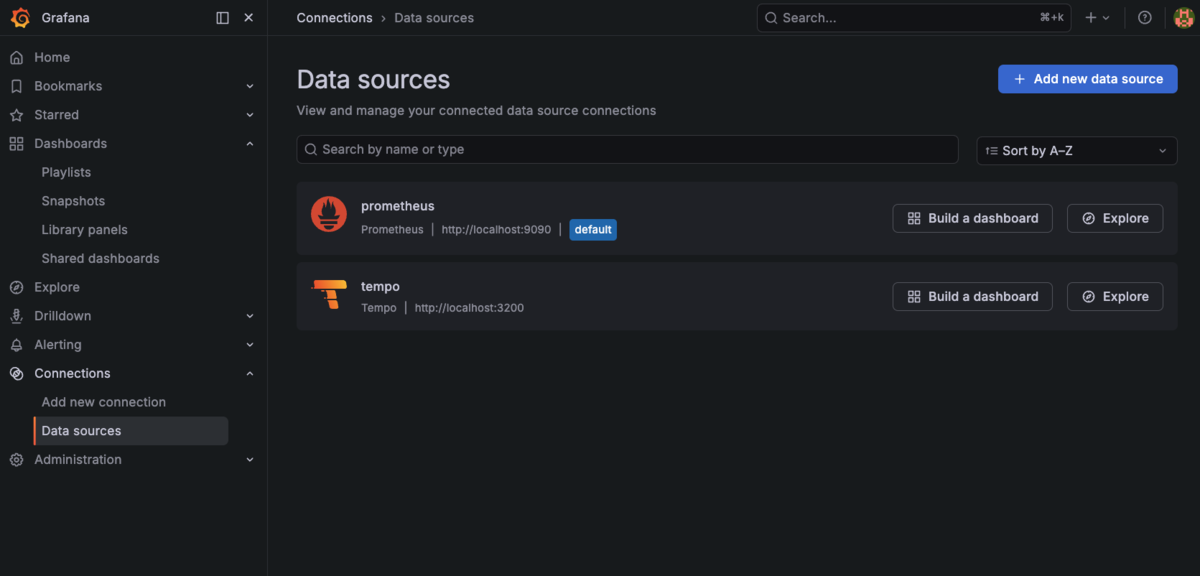Click Add new data source button

click(x=1087, y=79)
